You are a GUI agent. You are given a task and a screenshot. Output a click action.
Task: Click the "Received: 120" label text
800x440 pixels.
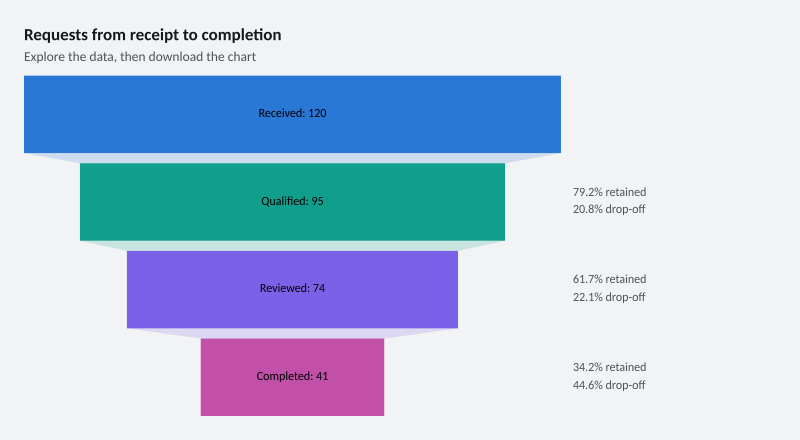point(292,113)
